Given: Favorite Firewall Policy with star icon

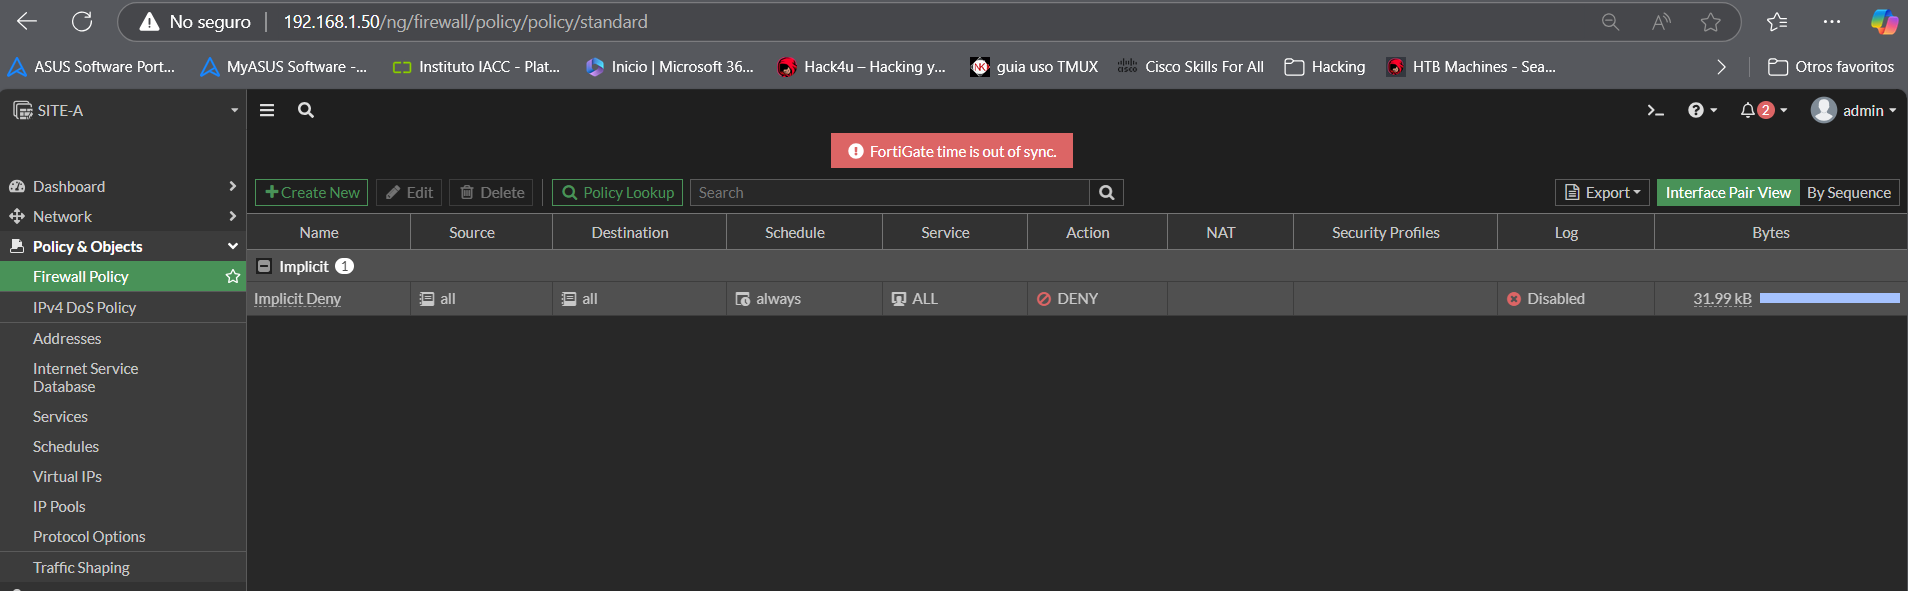Looking at the screenshot, I should [x=233, y=277].
